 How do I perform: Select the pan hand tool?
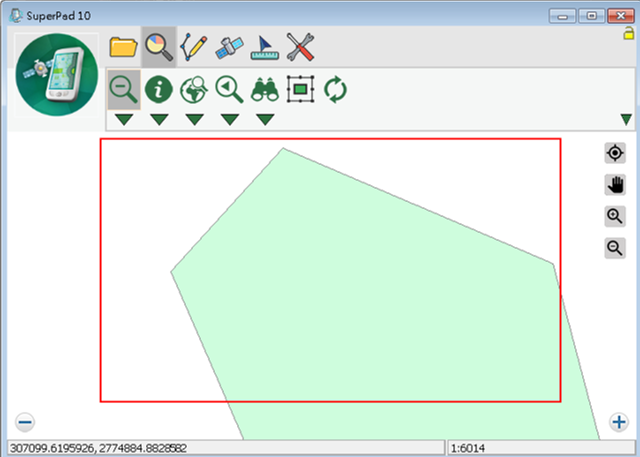615,184
